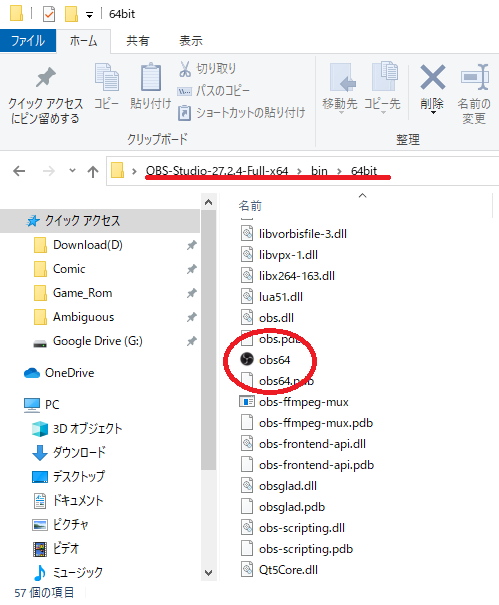The image size is (499, 605).
Task: Expand breadcrumb chevron after bin
Action: coord(339,171)
